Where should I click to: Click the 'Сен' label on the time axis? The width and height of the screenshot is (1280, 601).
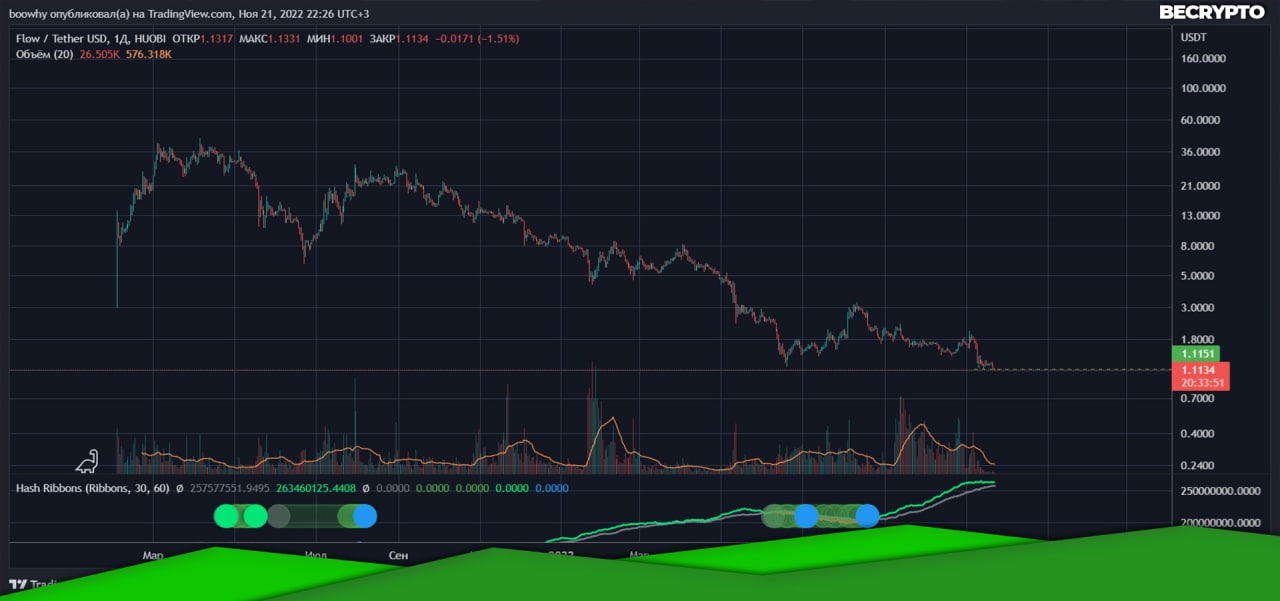(398, 554)
